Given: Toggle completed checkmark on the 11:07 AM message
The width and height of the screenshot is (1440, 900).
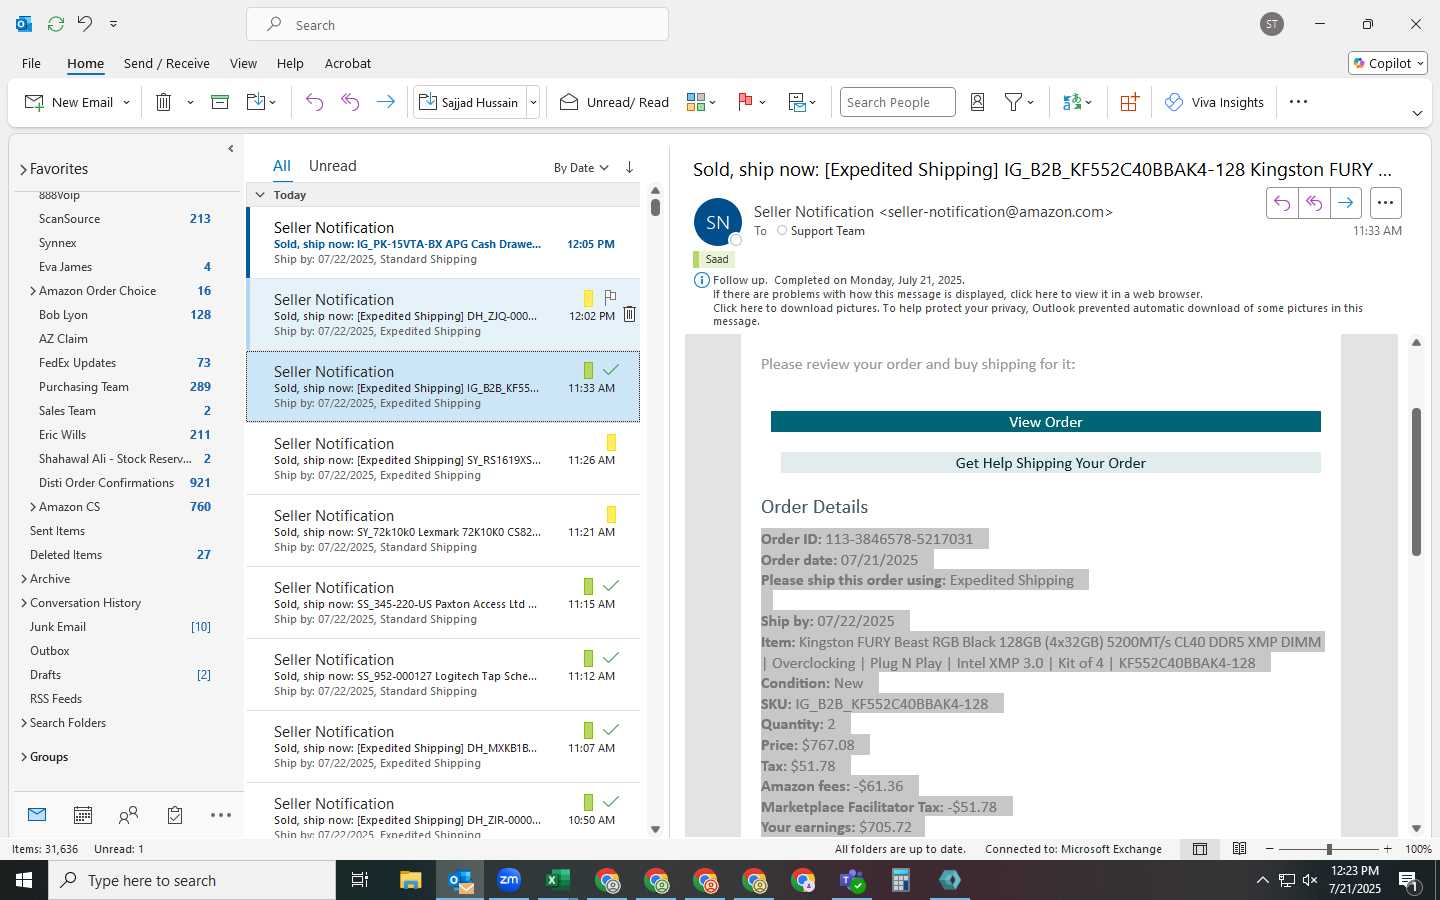Looking at the screenshot, I should 611,730.
